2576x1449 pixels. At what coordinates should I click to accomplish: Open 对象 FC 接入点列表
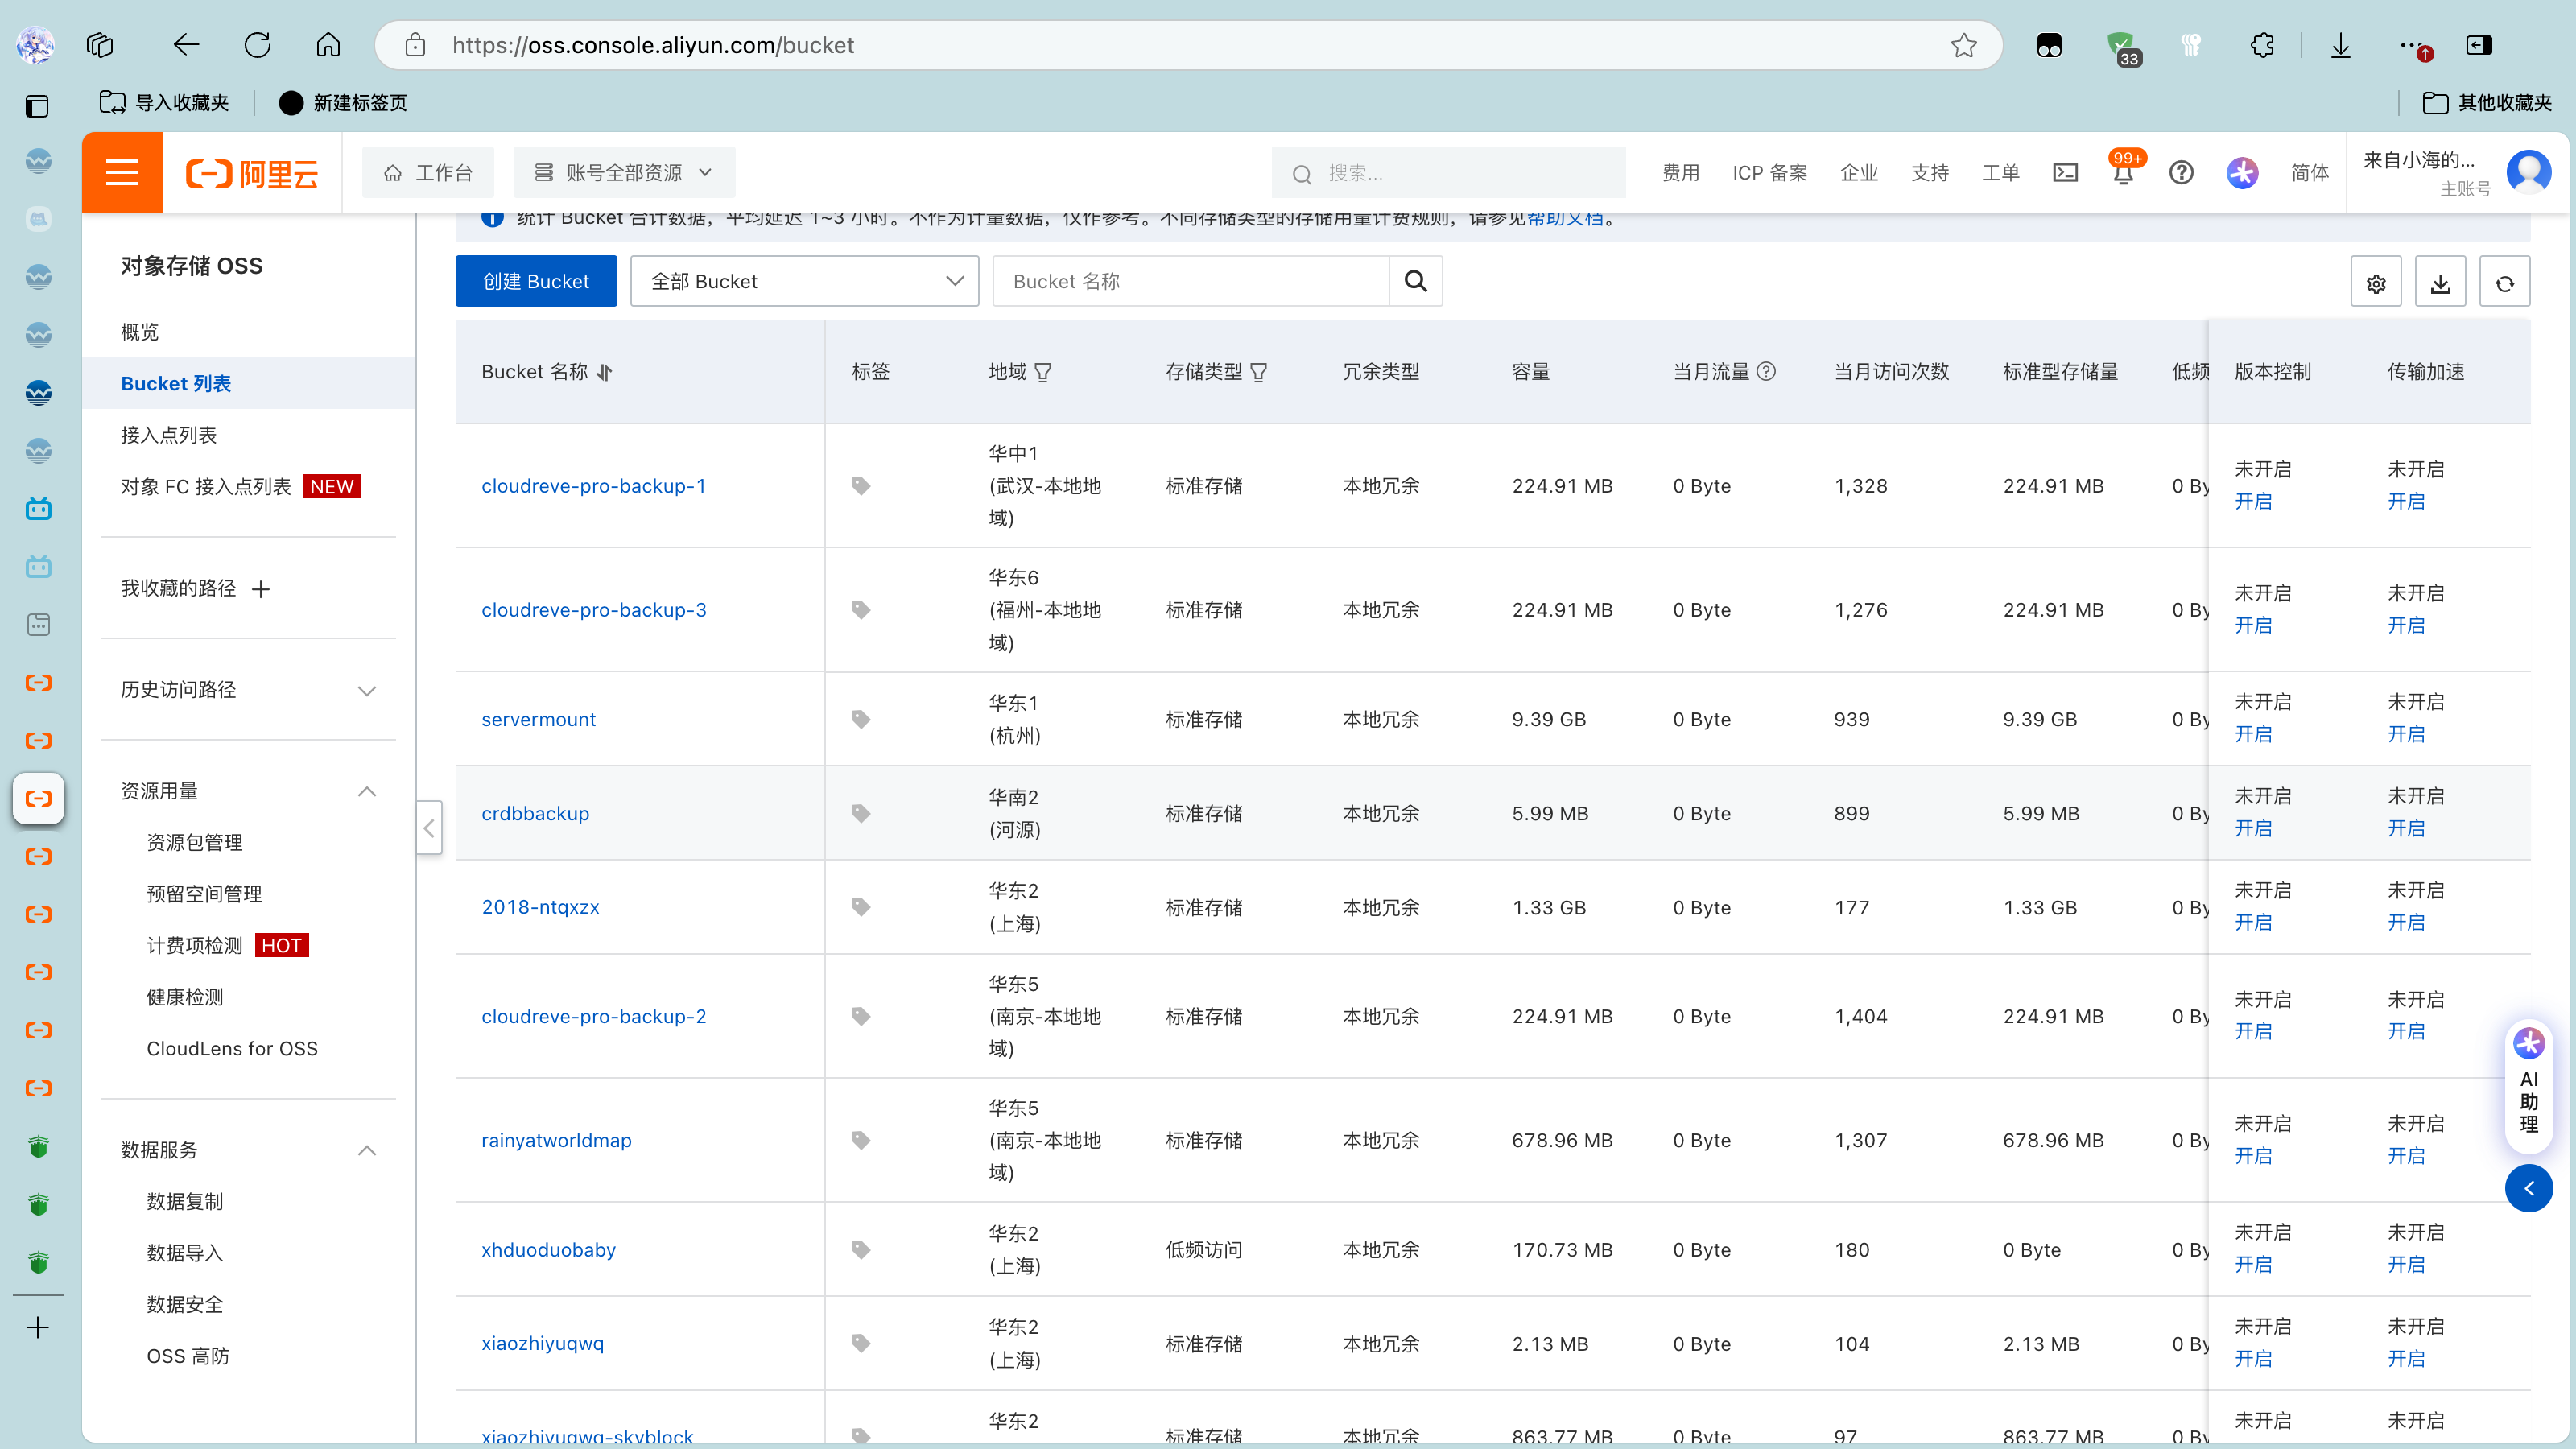coord(206,486)
